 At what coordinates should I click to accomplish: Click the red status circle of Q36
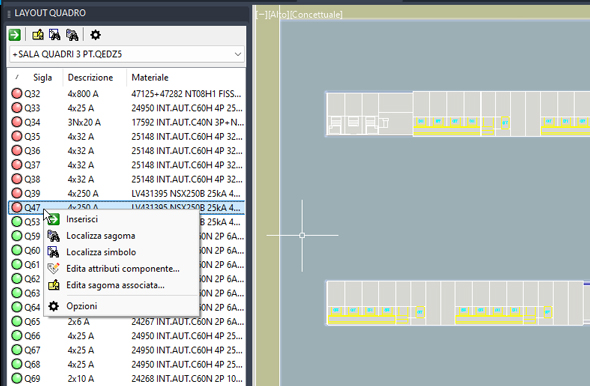click(17, 150)
